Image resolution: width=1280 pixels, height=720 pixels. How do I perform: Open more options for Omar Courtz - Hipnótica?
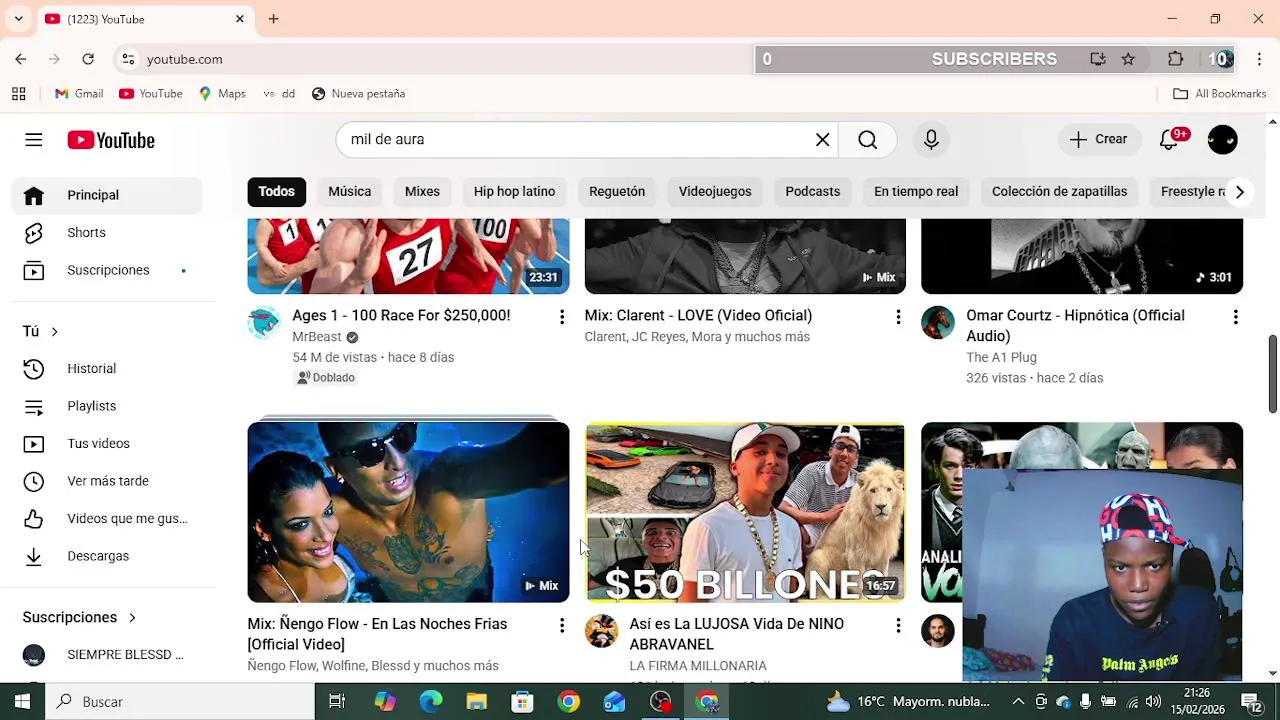coord(1235,317)
